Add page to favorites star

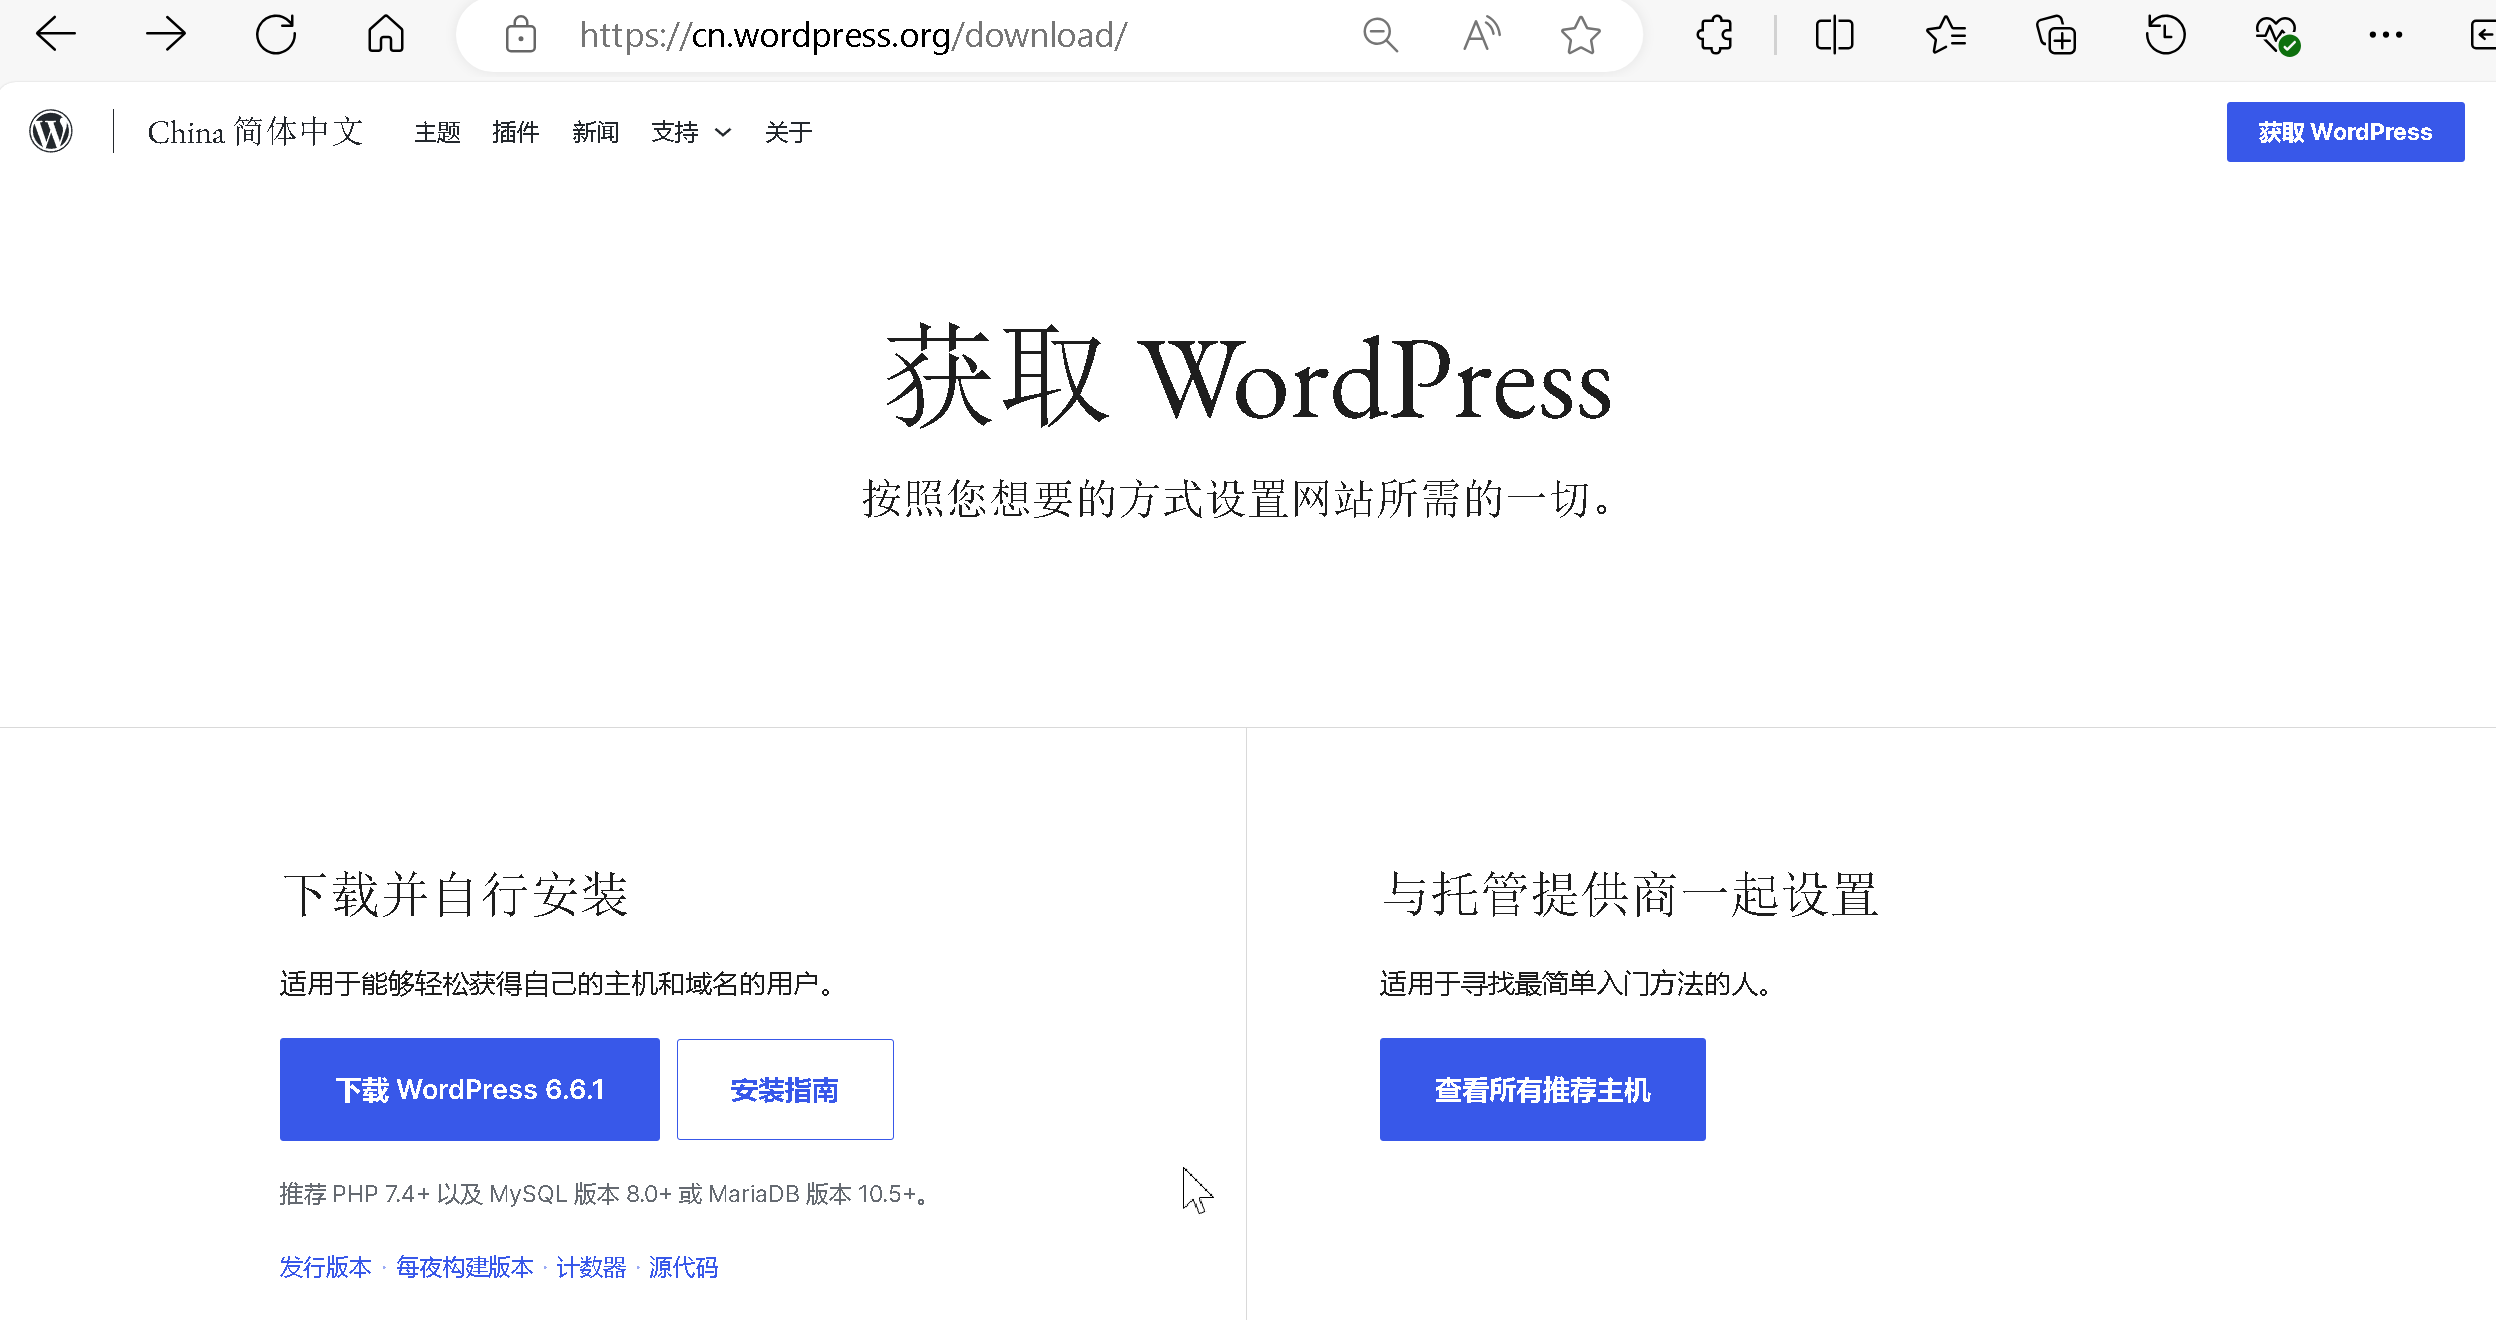click(x=1580, y=36)
